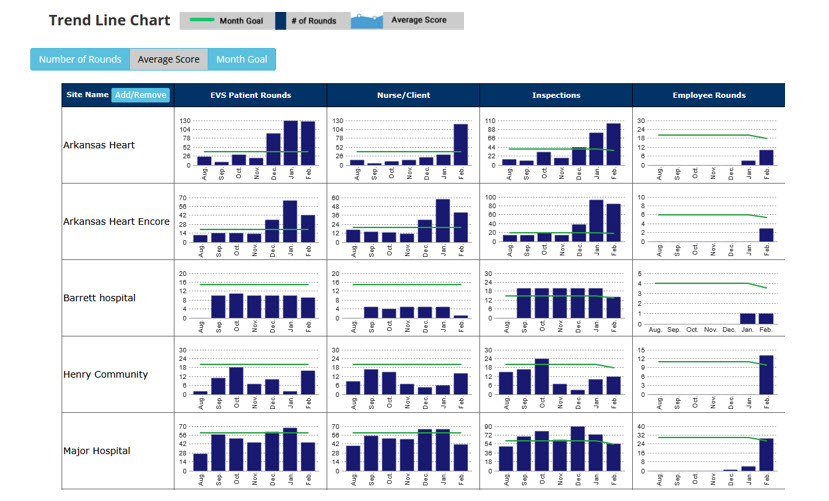Screen dimensions: 829x501
Task: Open Major Hospital Inspections chart
Action: click(x=556, y=451)
